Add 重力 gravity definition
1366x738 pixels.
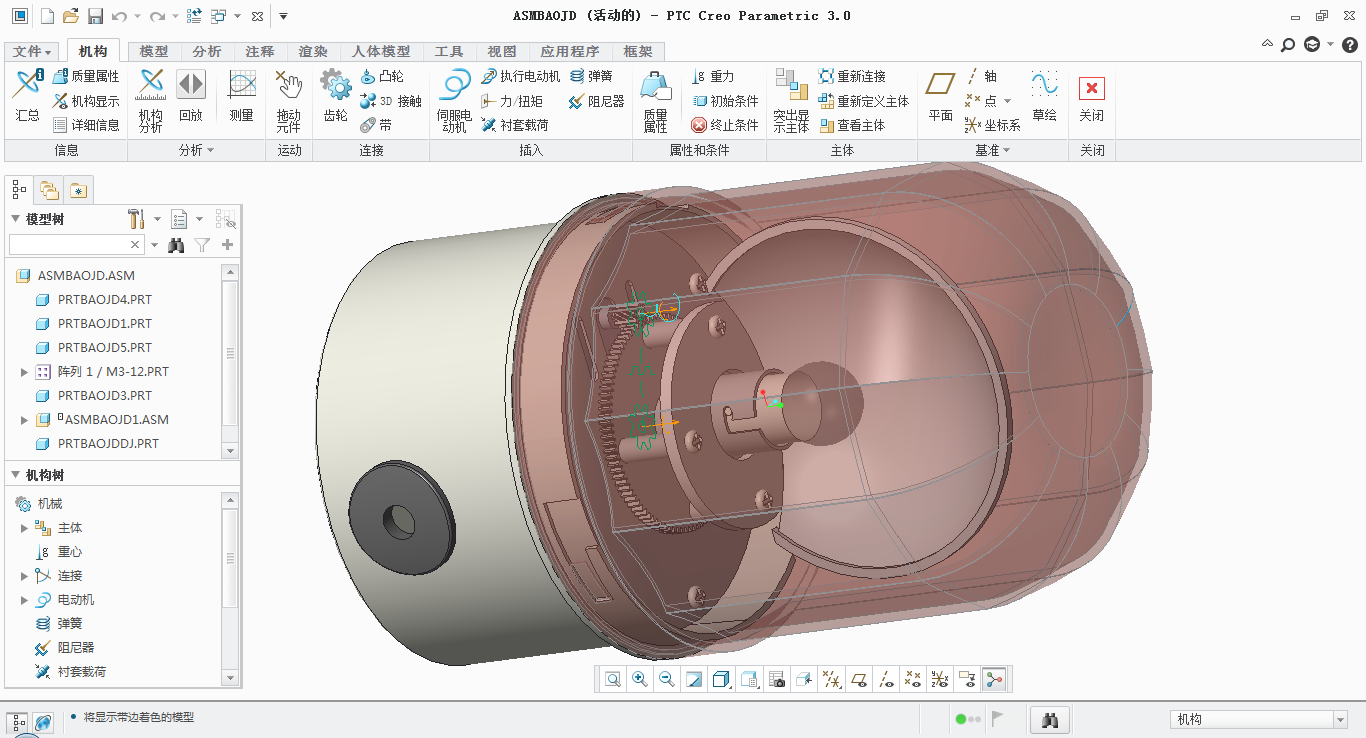click(714, 76)
